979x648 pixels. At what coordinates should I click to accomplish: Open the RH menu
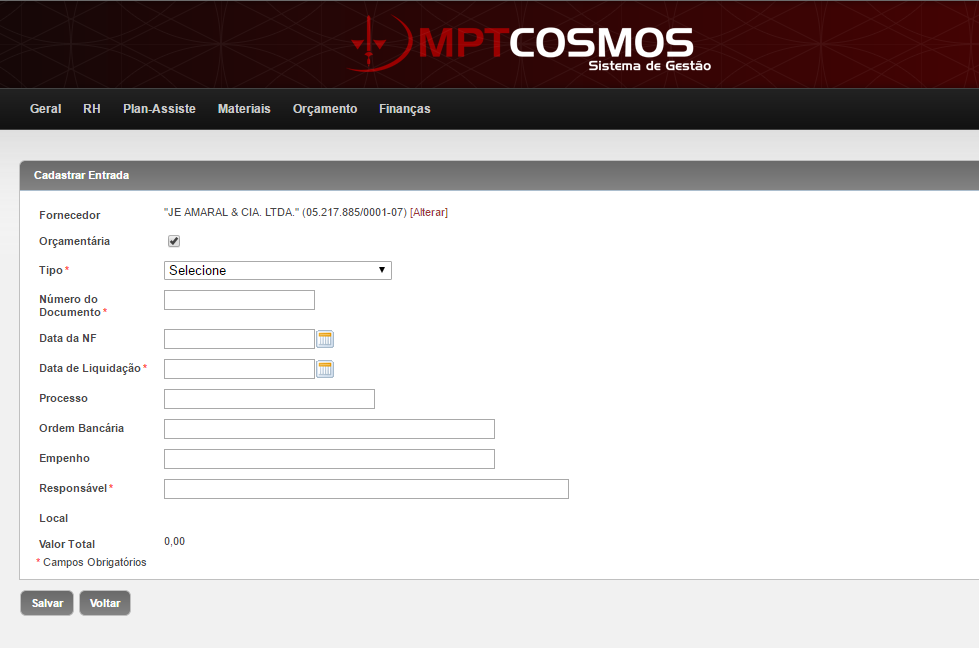point(92,109)
